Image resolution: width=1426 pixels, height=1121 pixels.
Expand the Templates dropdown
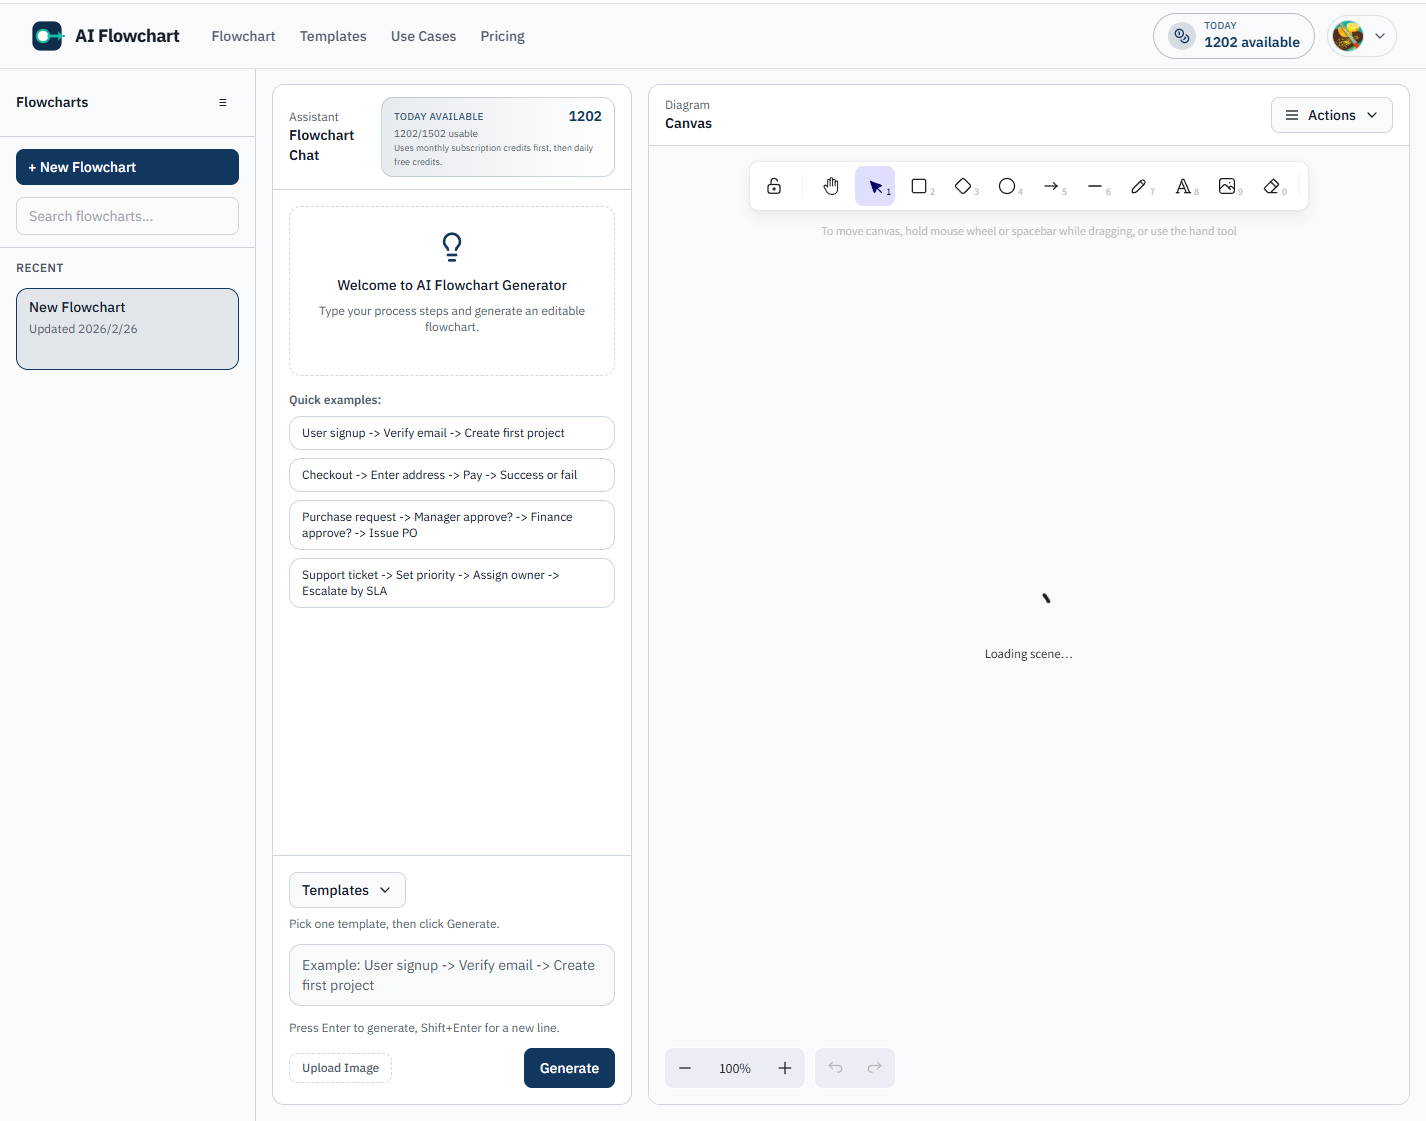347,890
